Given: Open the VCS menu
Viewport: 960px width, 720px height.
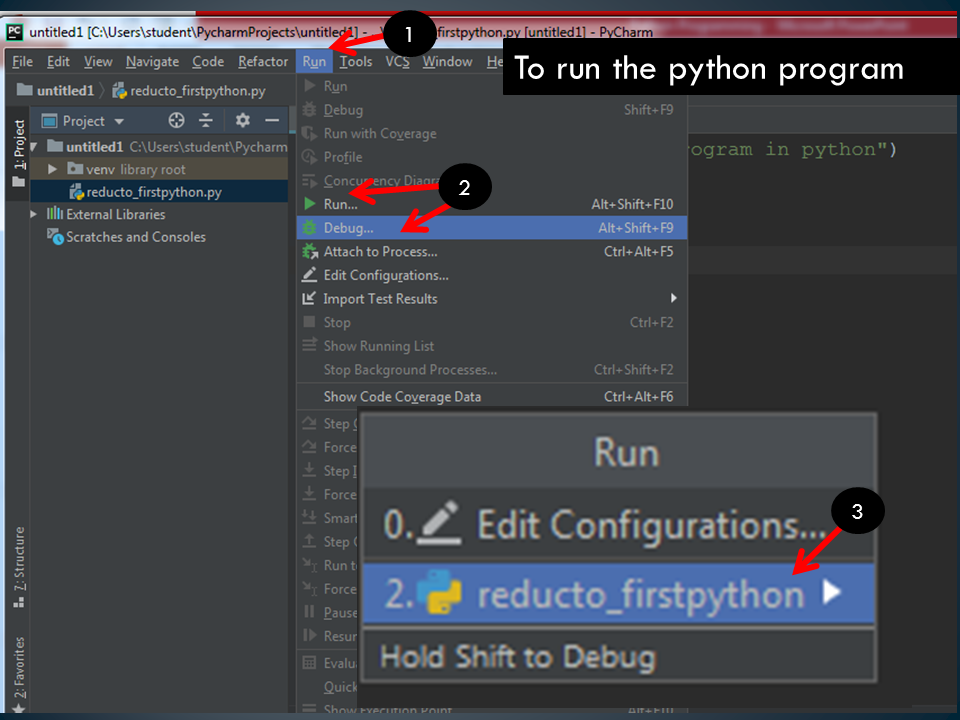Looking at the screenshot, I should tap(397, 61).
